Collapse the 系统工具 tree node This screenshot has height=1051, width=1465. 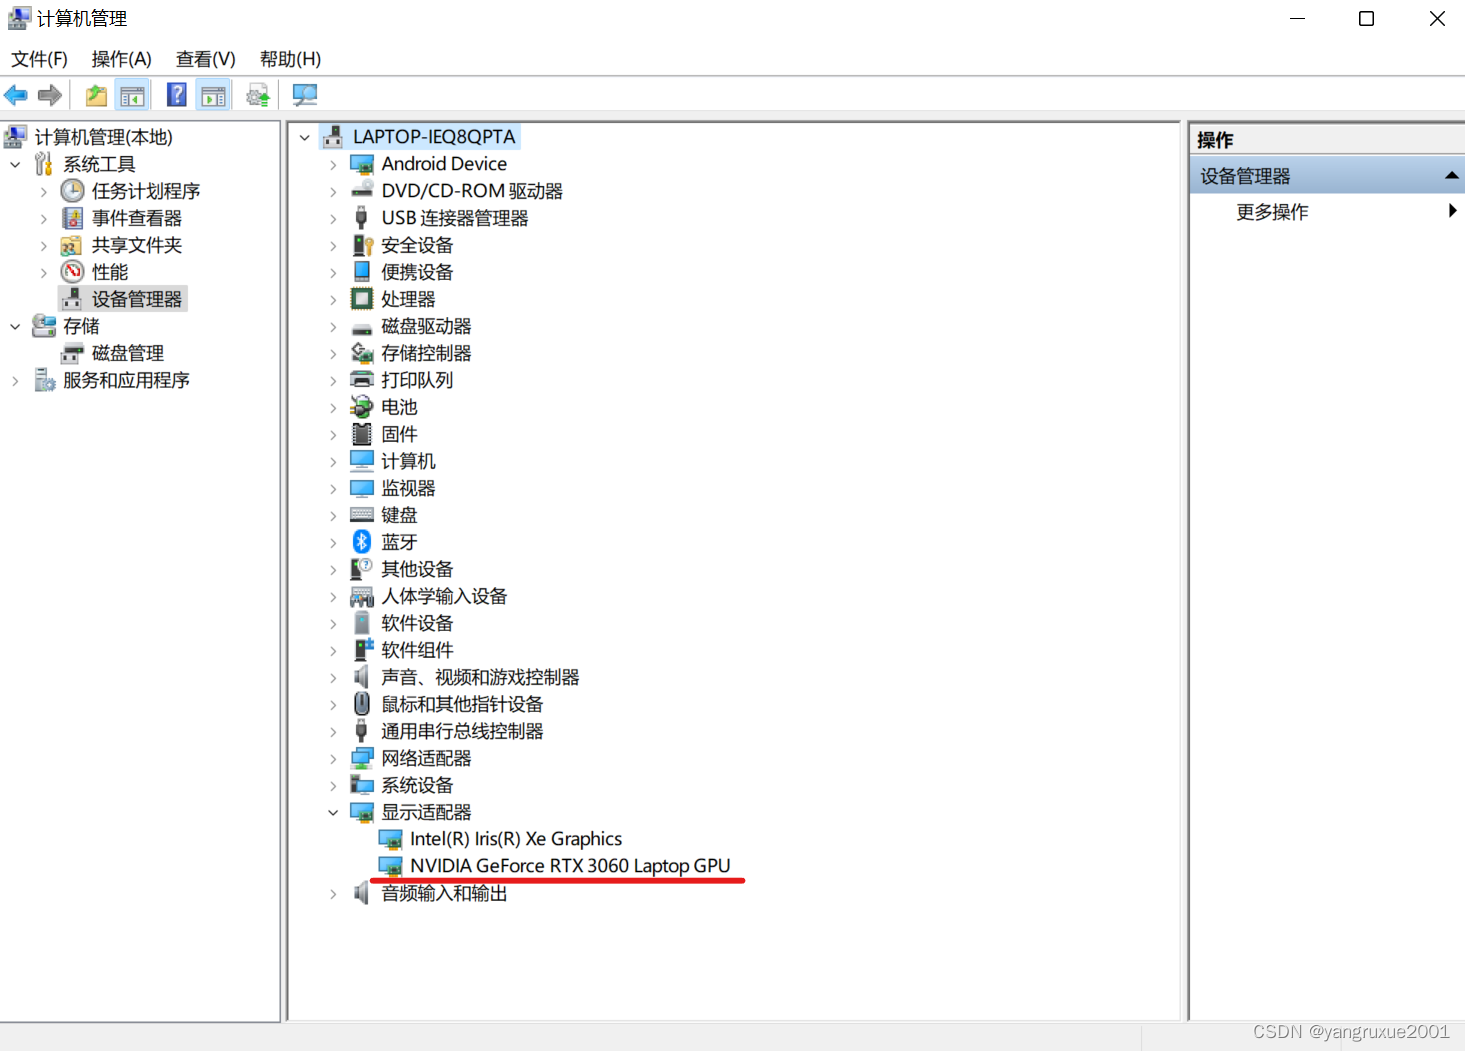15,164
